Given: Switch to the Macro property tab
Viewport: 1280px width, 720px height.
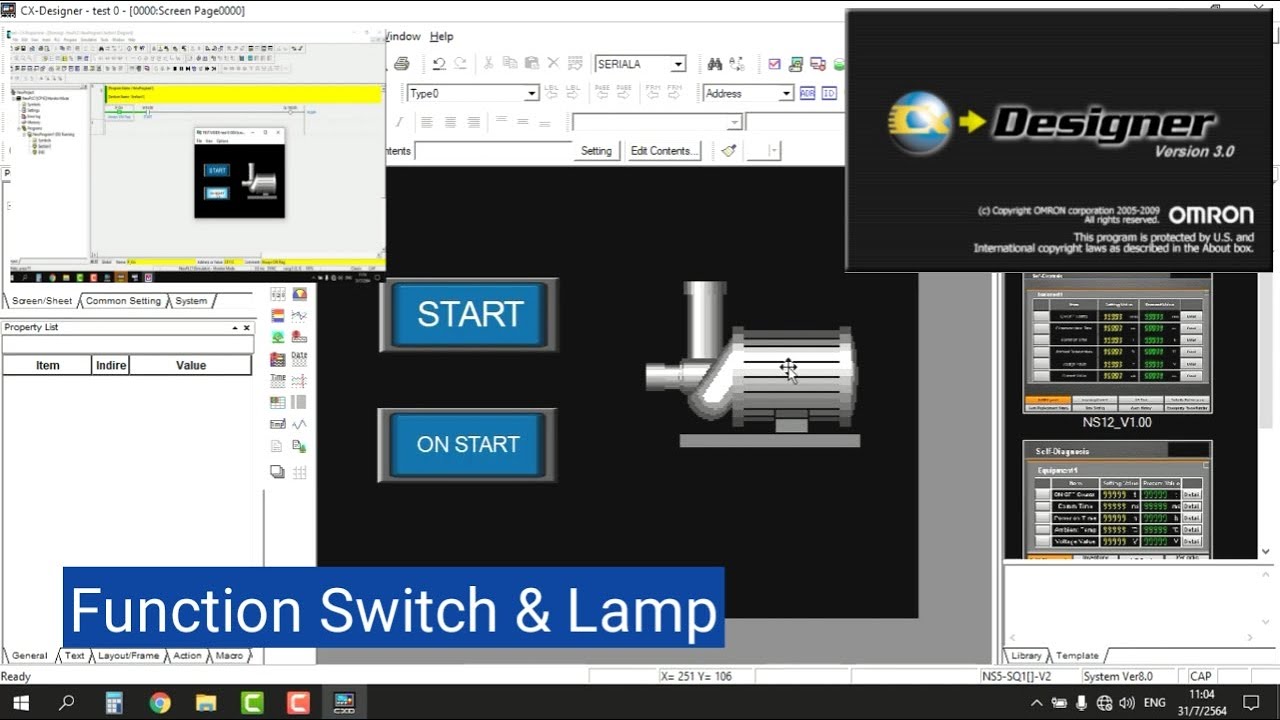Looking at the screenshot, I should point(229,656).
